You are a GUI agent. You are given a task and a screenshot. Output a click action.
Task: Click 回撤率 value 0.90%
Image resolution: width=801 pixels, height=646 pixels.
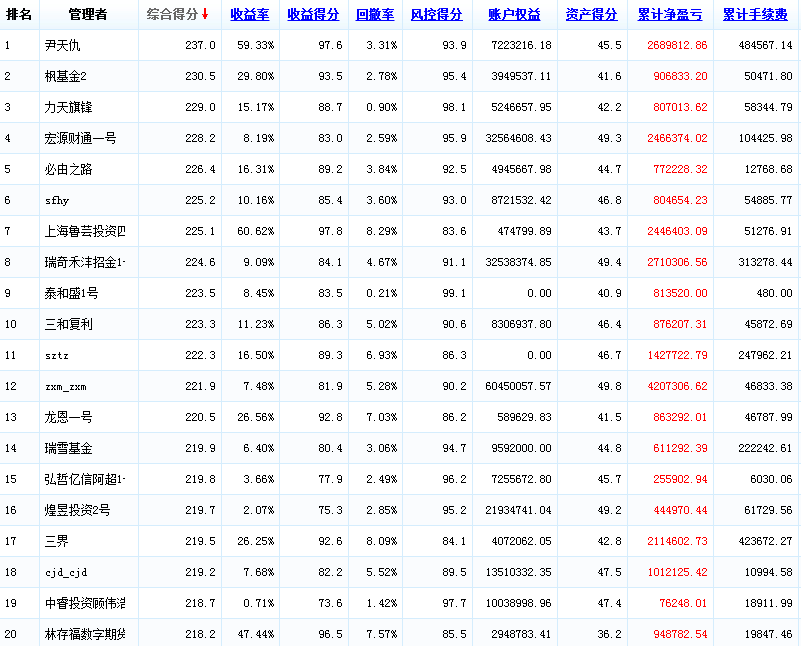point(382,107)
